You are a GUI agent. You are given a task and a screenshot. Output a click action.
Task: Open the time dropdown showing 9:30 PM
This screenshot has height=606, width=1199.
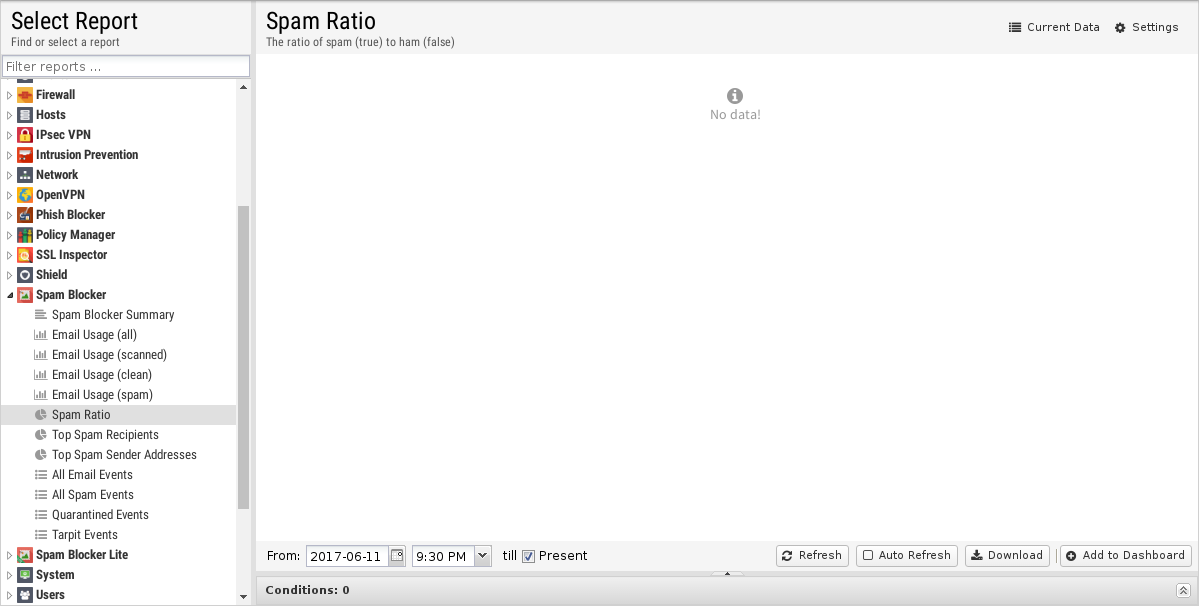point(483,556)
